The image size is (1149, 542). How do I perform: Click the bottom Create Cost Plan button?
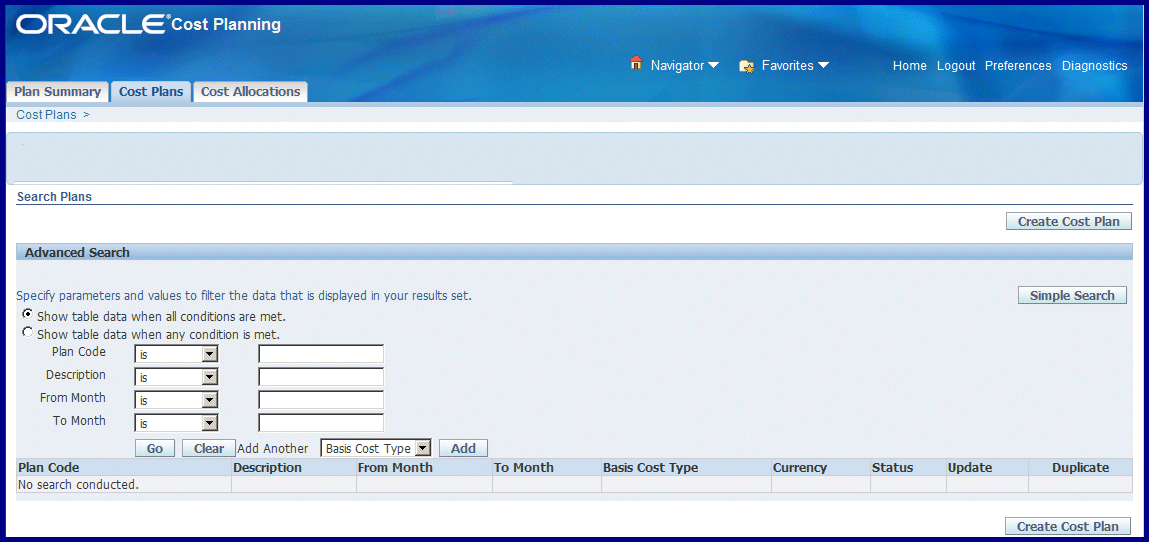[1068, 526]
